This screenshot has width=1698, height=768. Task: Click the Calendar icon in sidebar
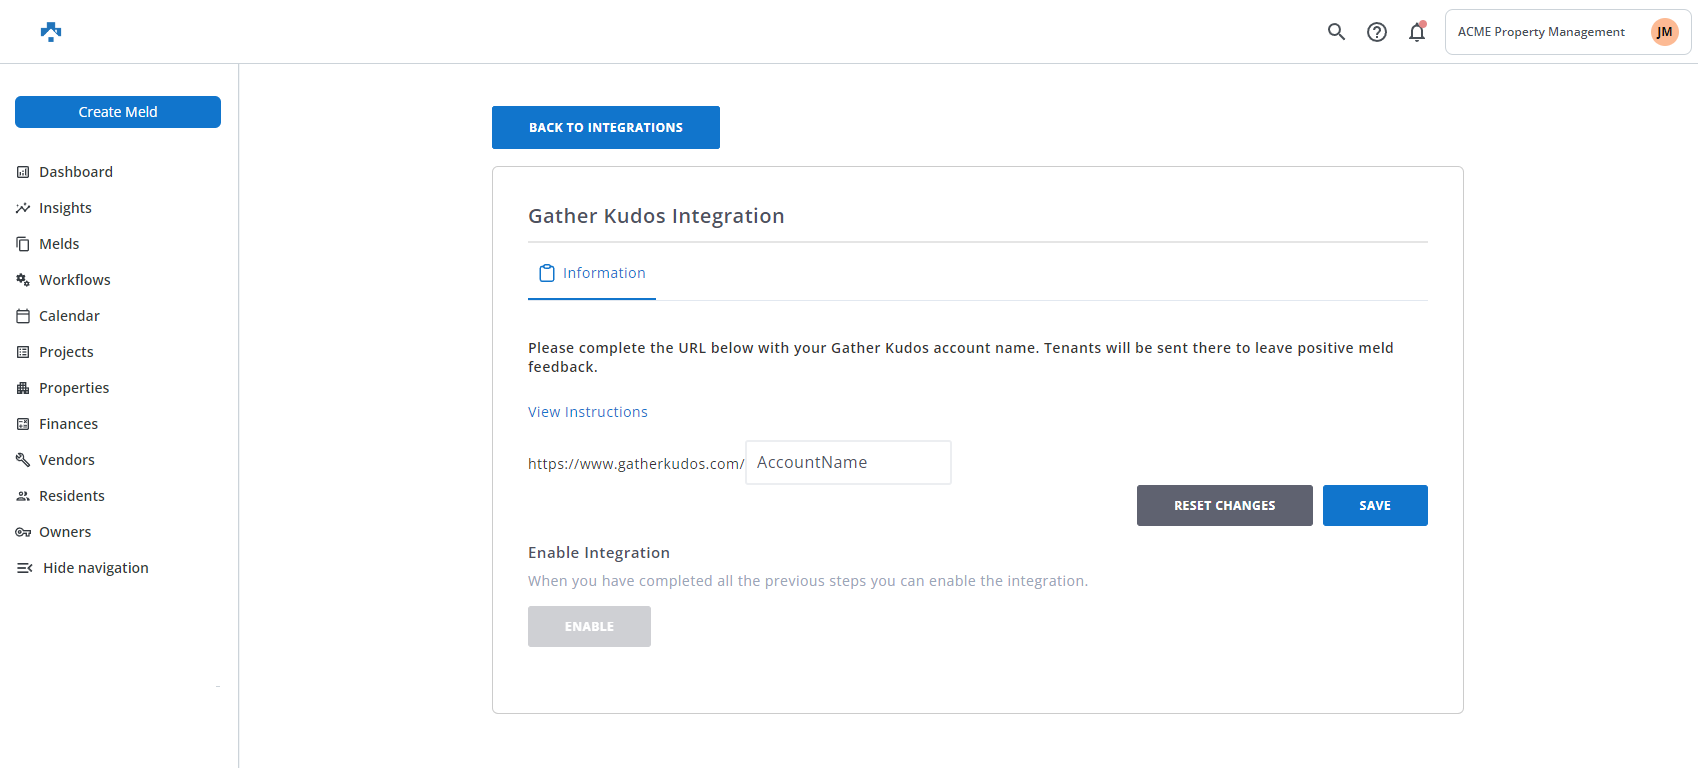click(23, 316)
